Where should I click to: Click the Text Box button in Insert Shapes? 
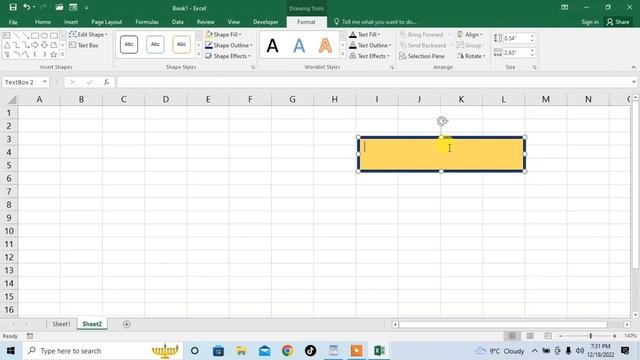pos(84,45)
